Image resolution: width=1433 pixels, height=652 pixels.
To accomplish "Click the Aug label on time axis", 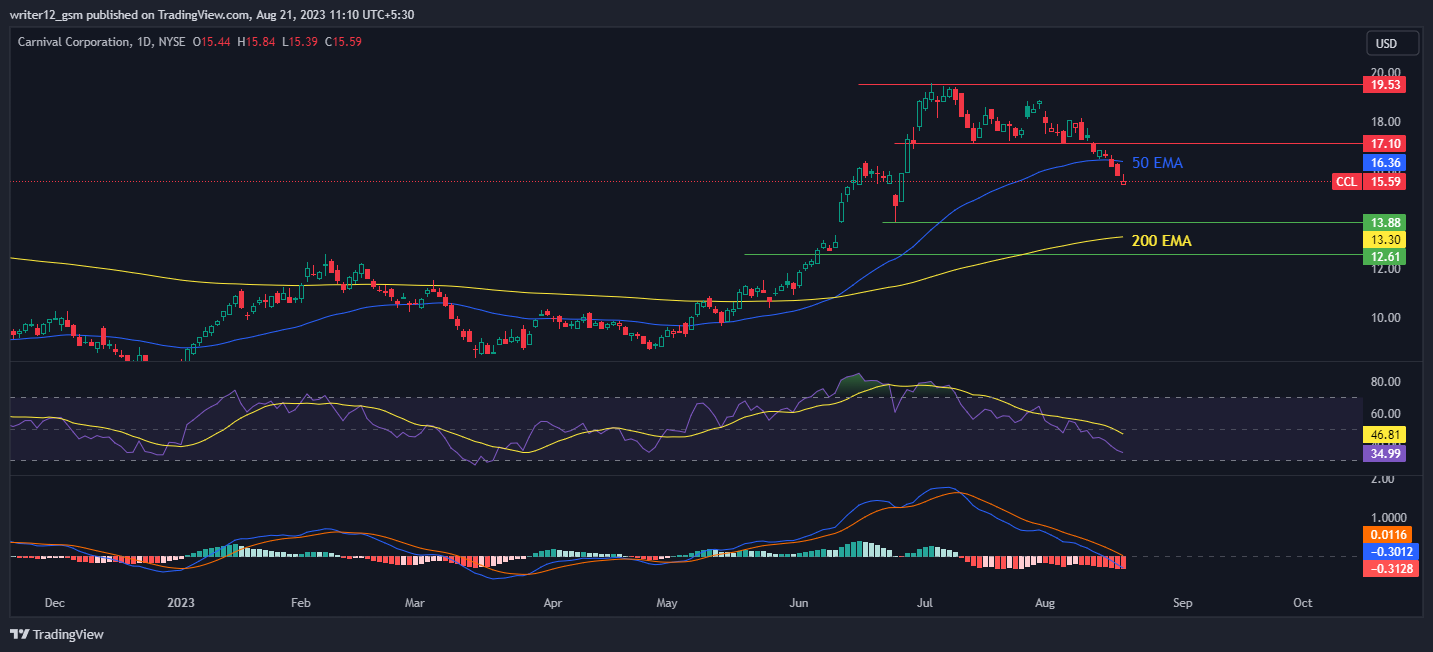I will tap(1045, 603).
